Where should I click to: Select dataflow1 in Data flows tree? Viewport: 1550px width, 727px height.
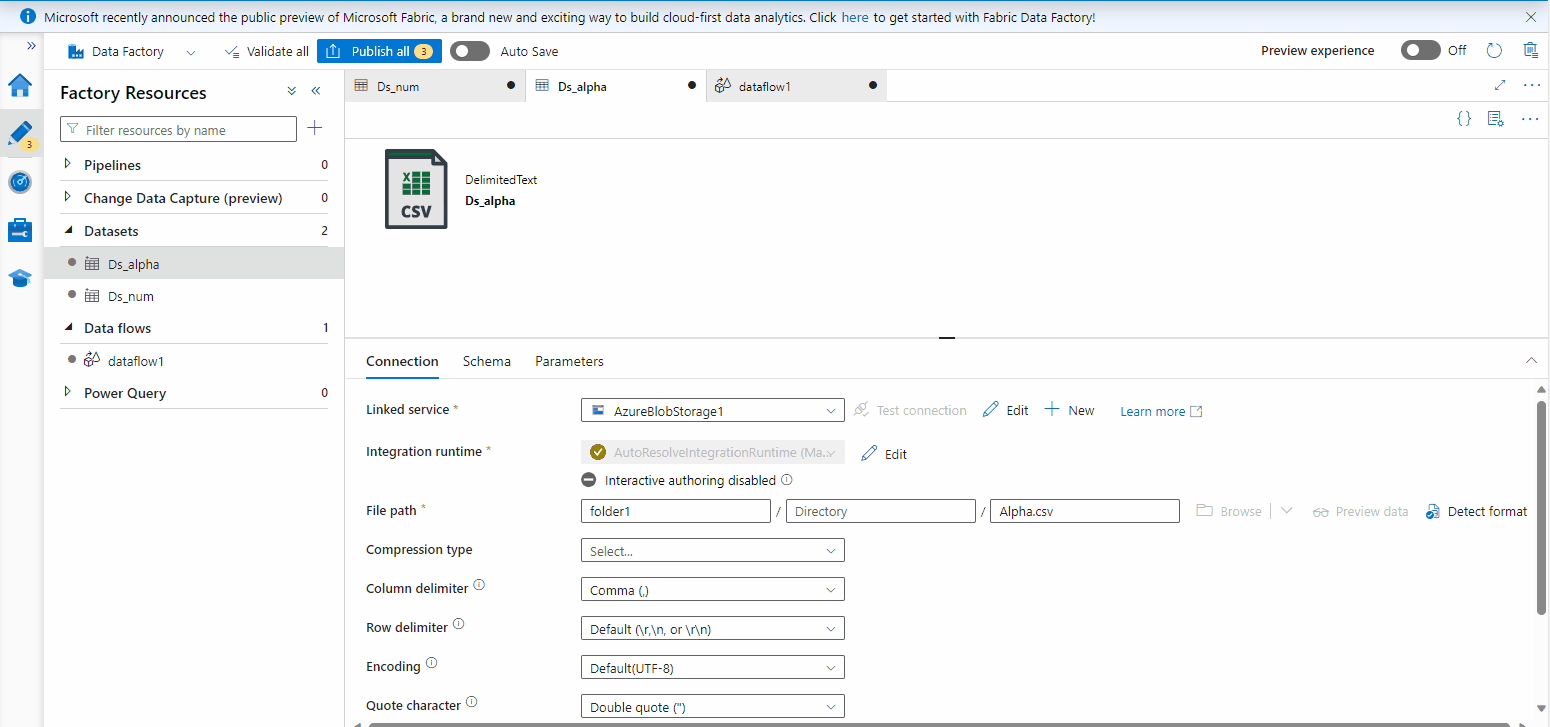(x=194, y=361)
